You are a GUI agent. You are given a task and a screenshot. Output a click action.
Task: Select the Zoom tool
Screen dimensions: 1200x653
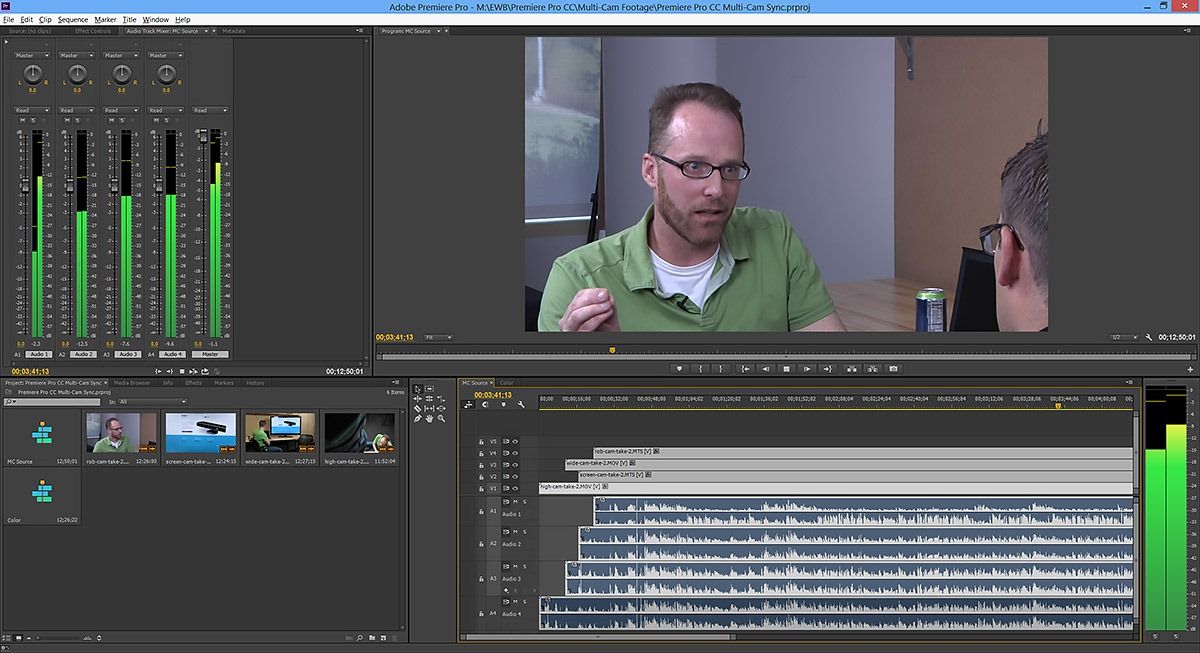[x=441, y=418]
